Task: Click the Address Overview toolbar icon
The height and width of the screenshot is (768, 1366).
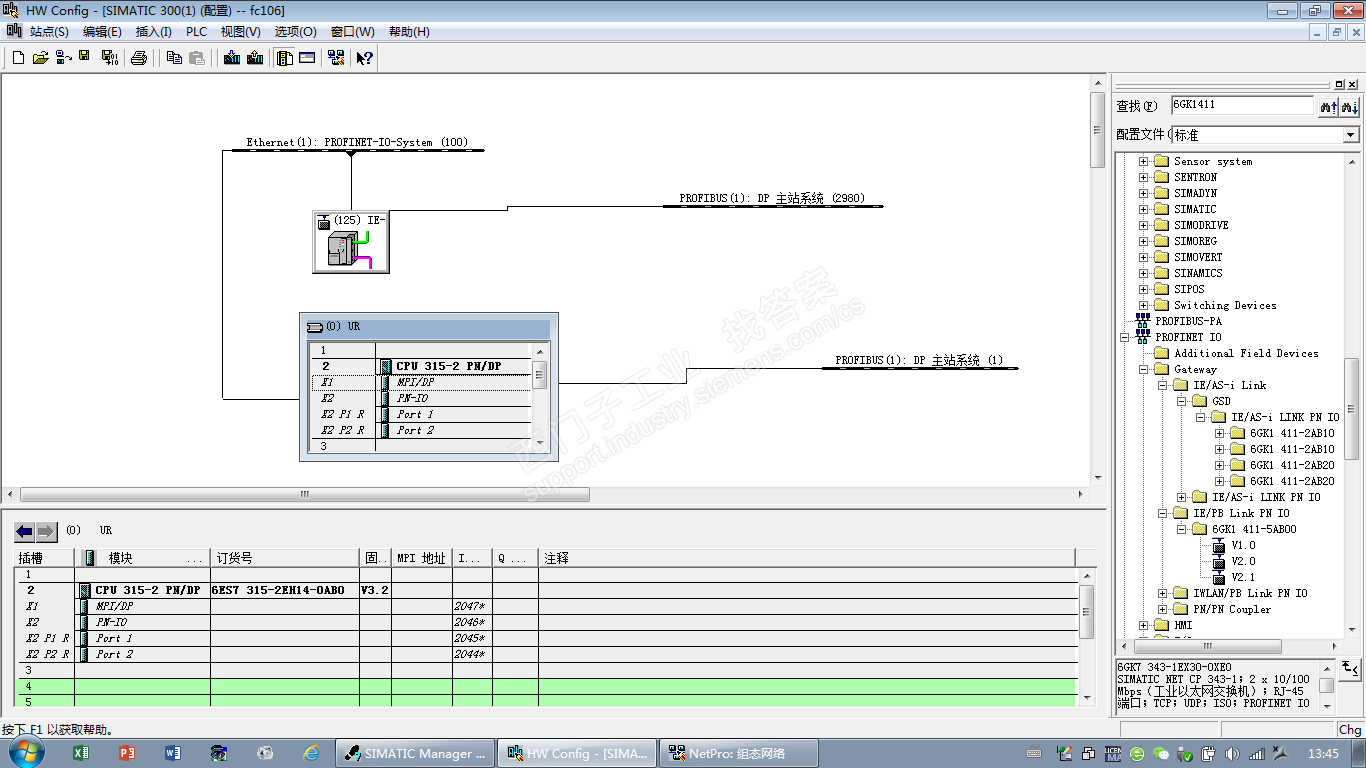Action: (x=307, y=58)
